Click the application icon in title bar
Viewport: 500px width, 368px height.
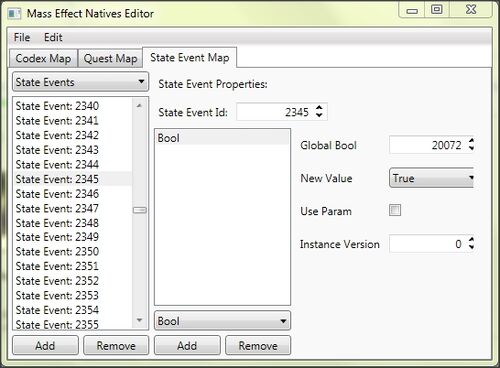(14, 14)
